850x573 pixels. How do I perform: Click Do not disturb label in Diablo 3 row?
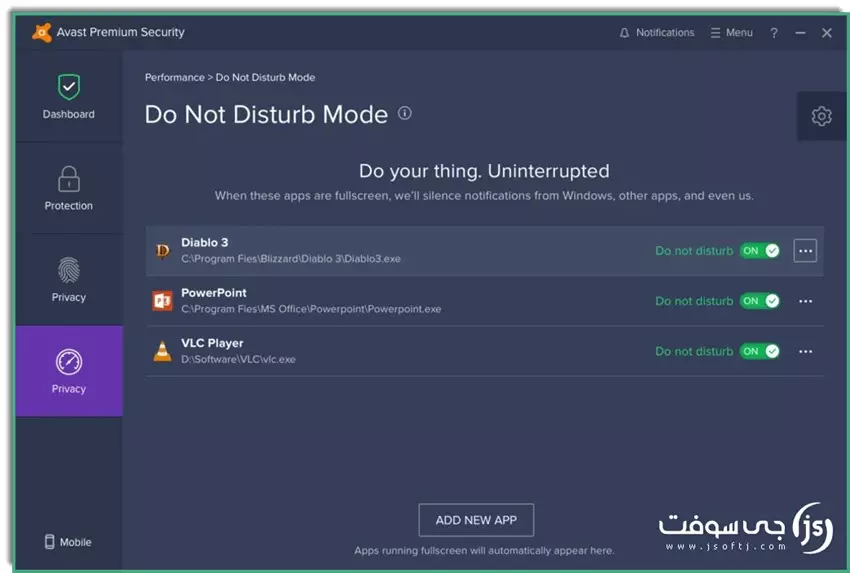tap(694, 250)
